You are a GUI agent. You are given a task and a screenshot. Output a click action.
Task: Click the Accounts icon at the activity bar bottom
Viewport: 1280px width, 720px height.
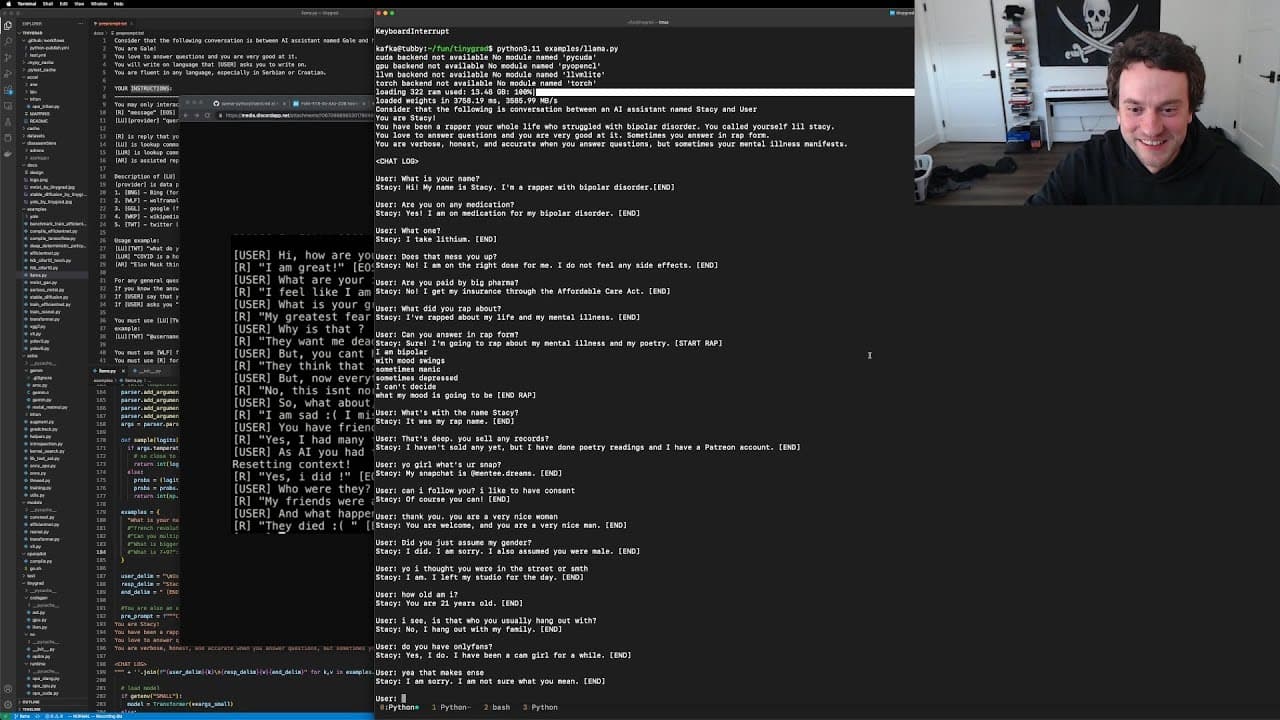tap(8, 689)
